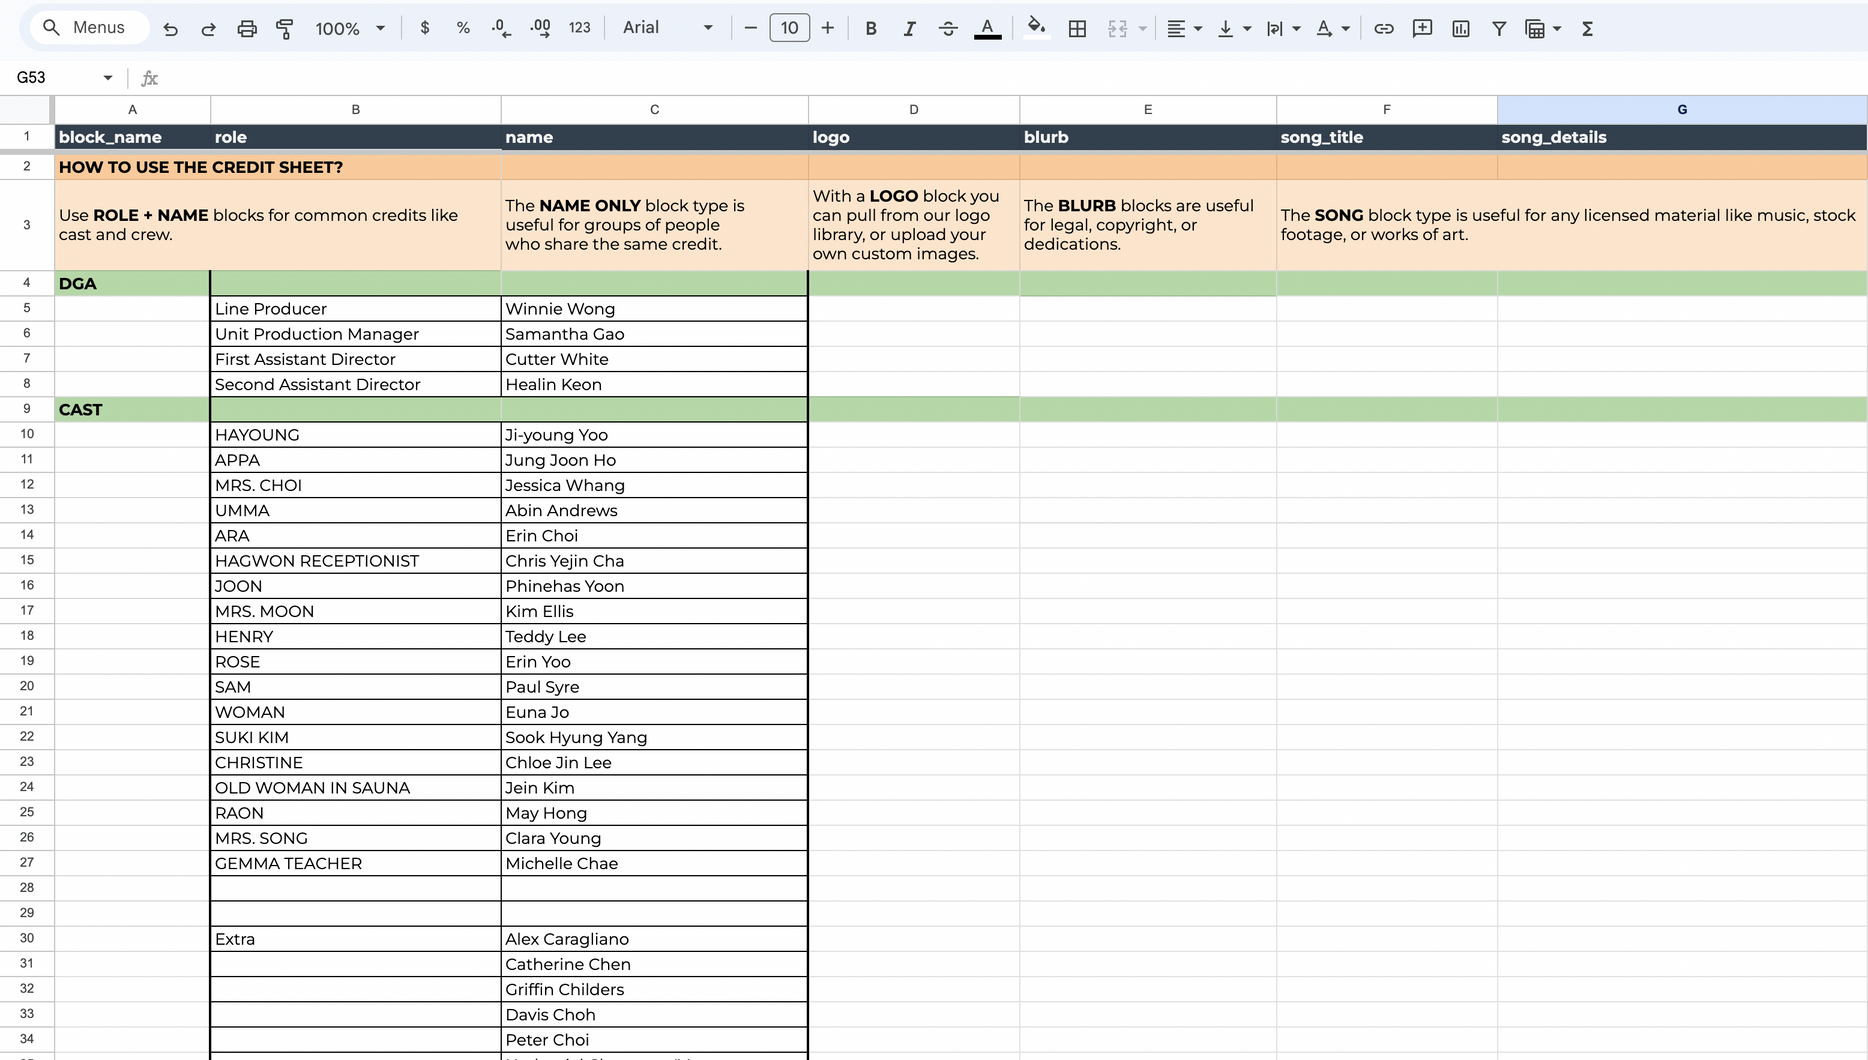Open the Menus search box
Screen dimensions: 1868x1060
[x=89, y=28]
